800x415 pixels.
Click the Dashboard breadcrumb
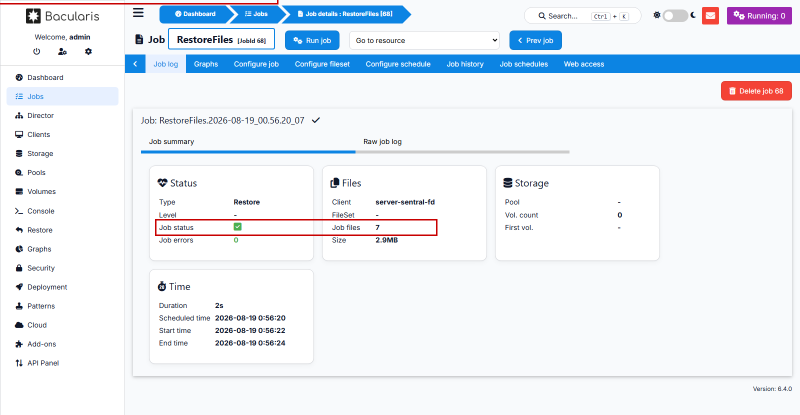195,14
